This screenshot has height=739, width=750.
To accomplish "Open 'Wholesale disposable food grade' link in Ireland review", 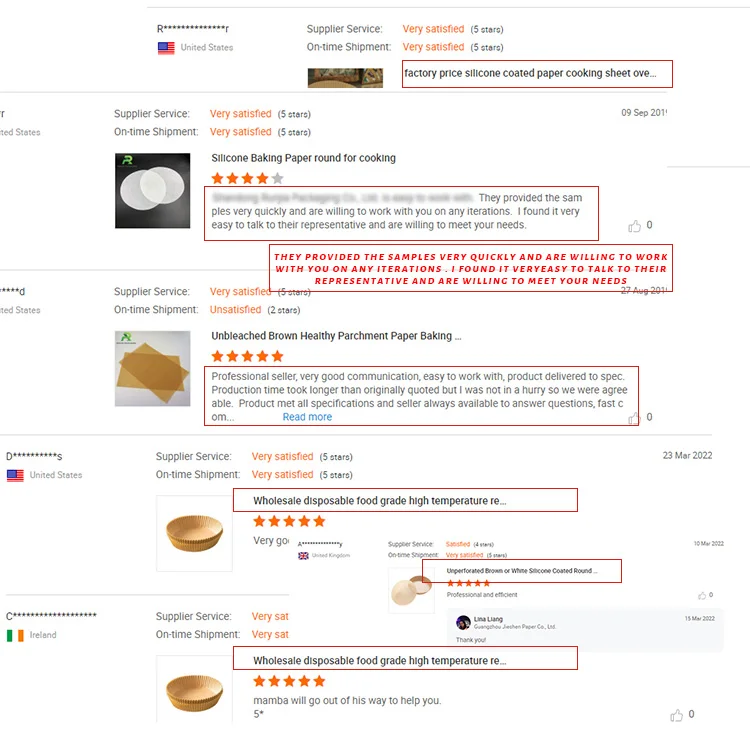I will [379, 661].
